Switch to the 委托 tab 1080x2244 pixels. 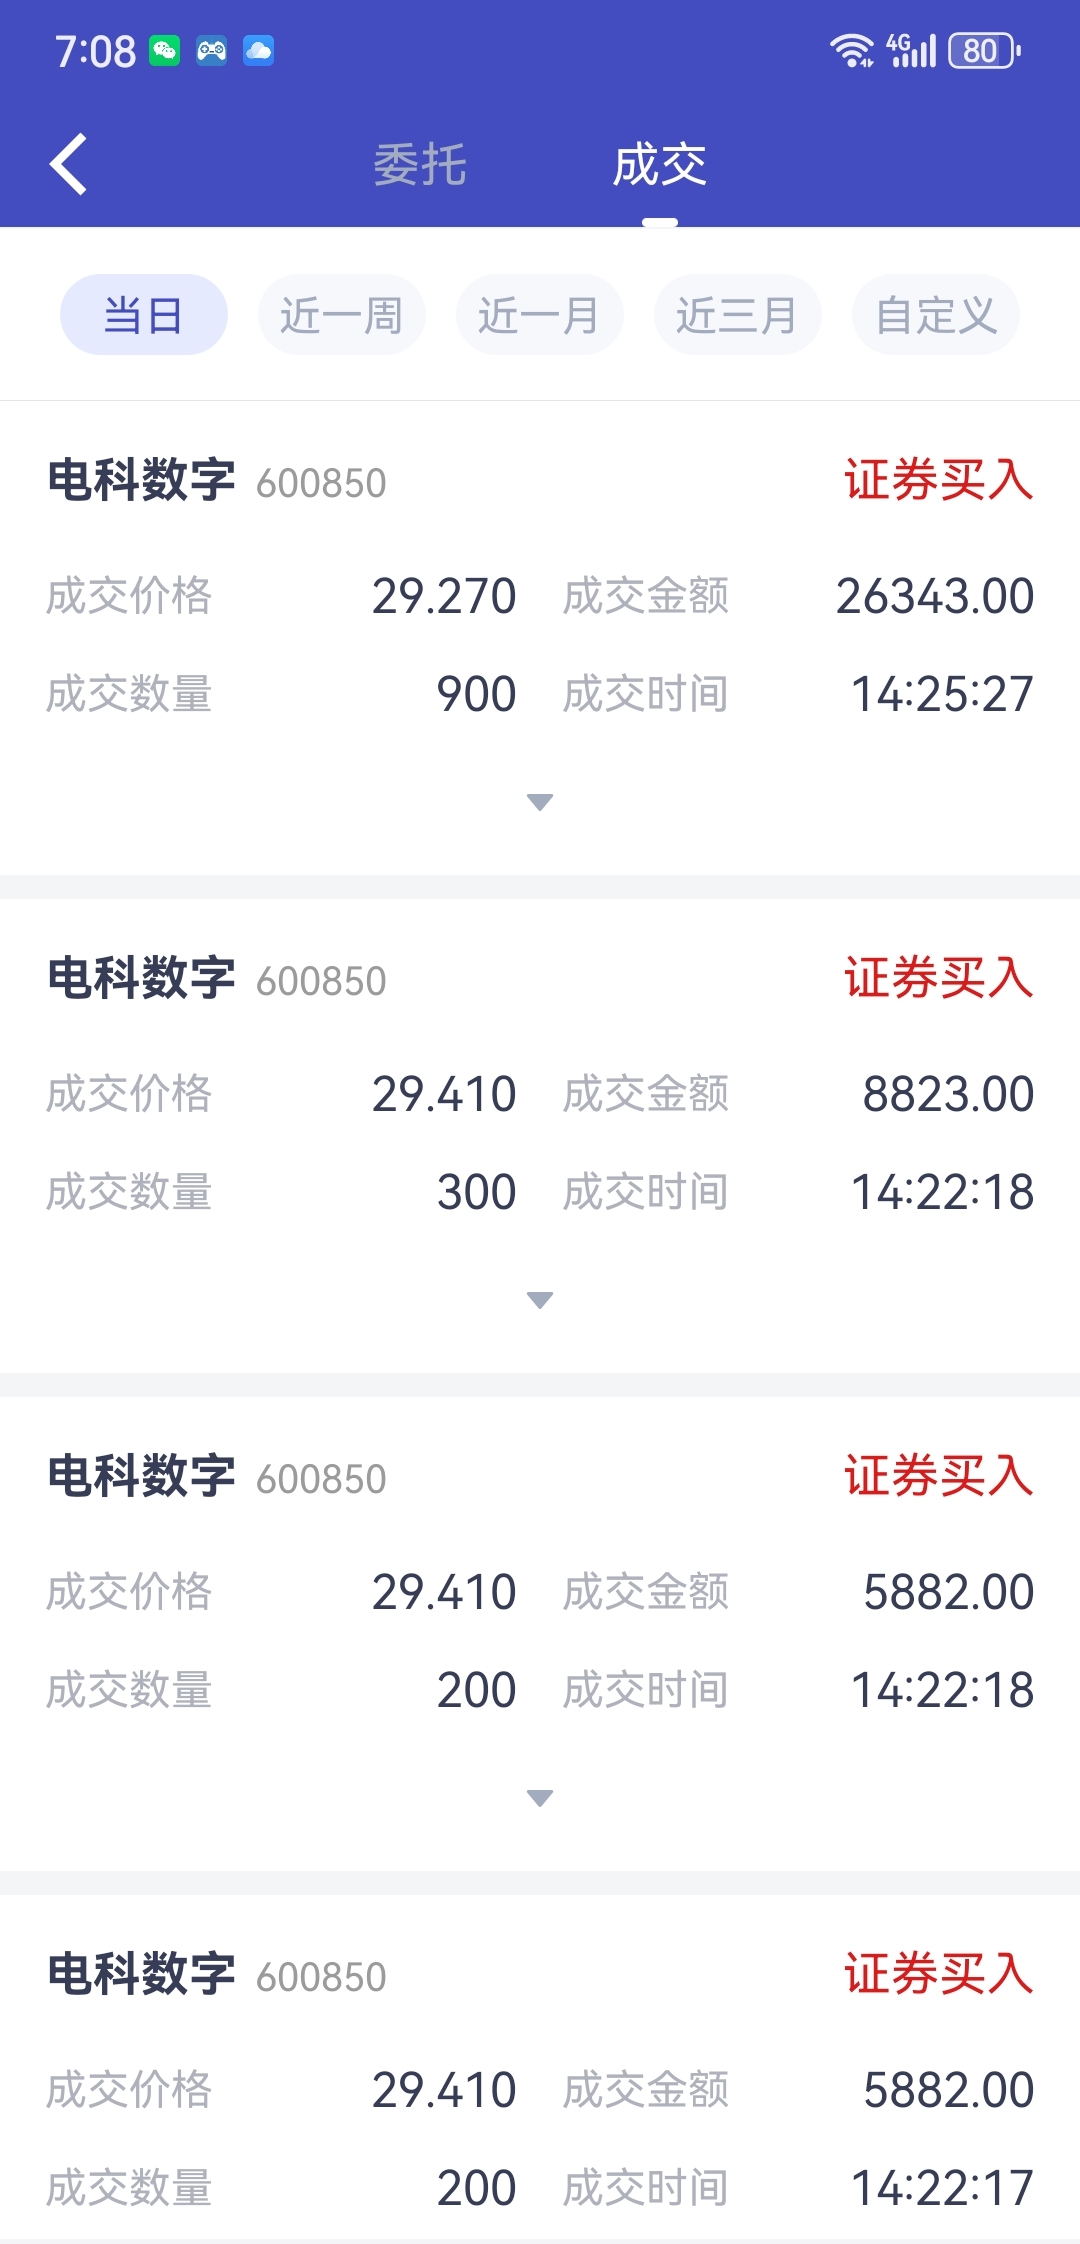point(420,165)
